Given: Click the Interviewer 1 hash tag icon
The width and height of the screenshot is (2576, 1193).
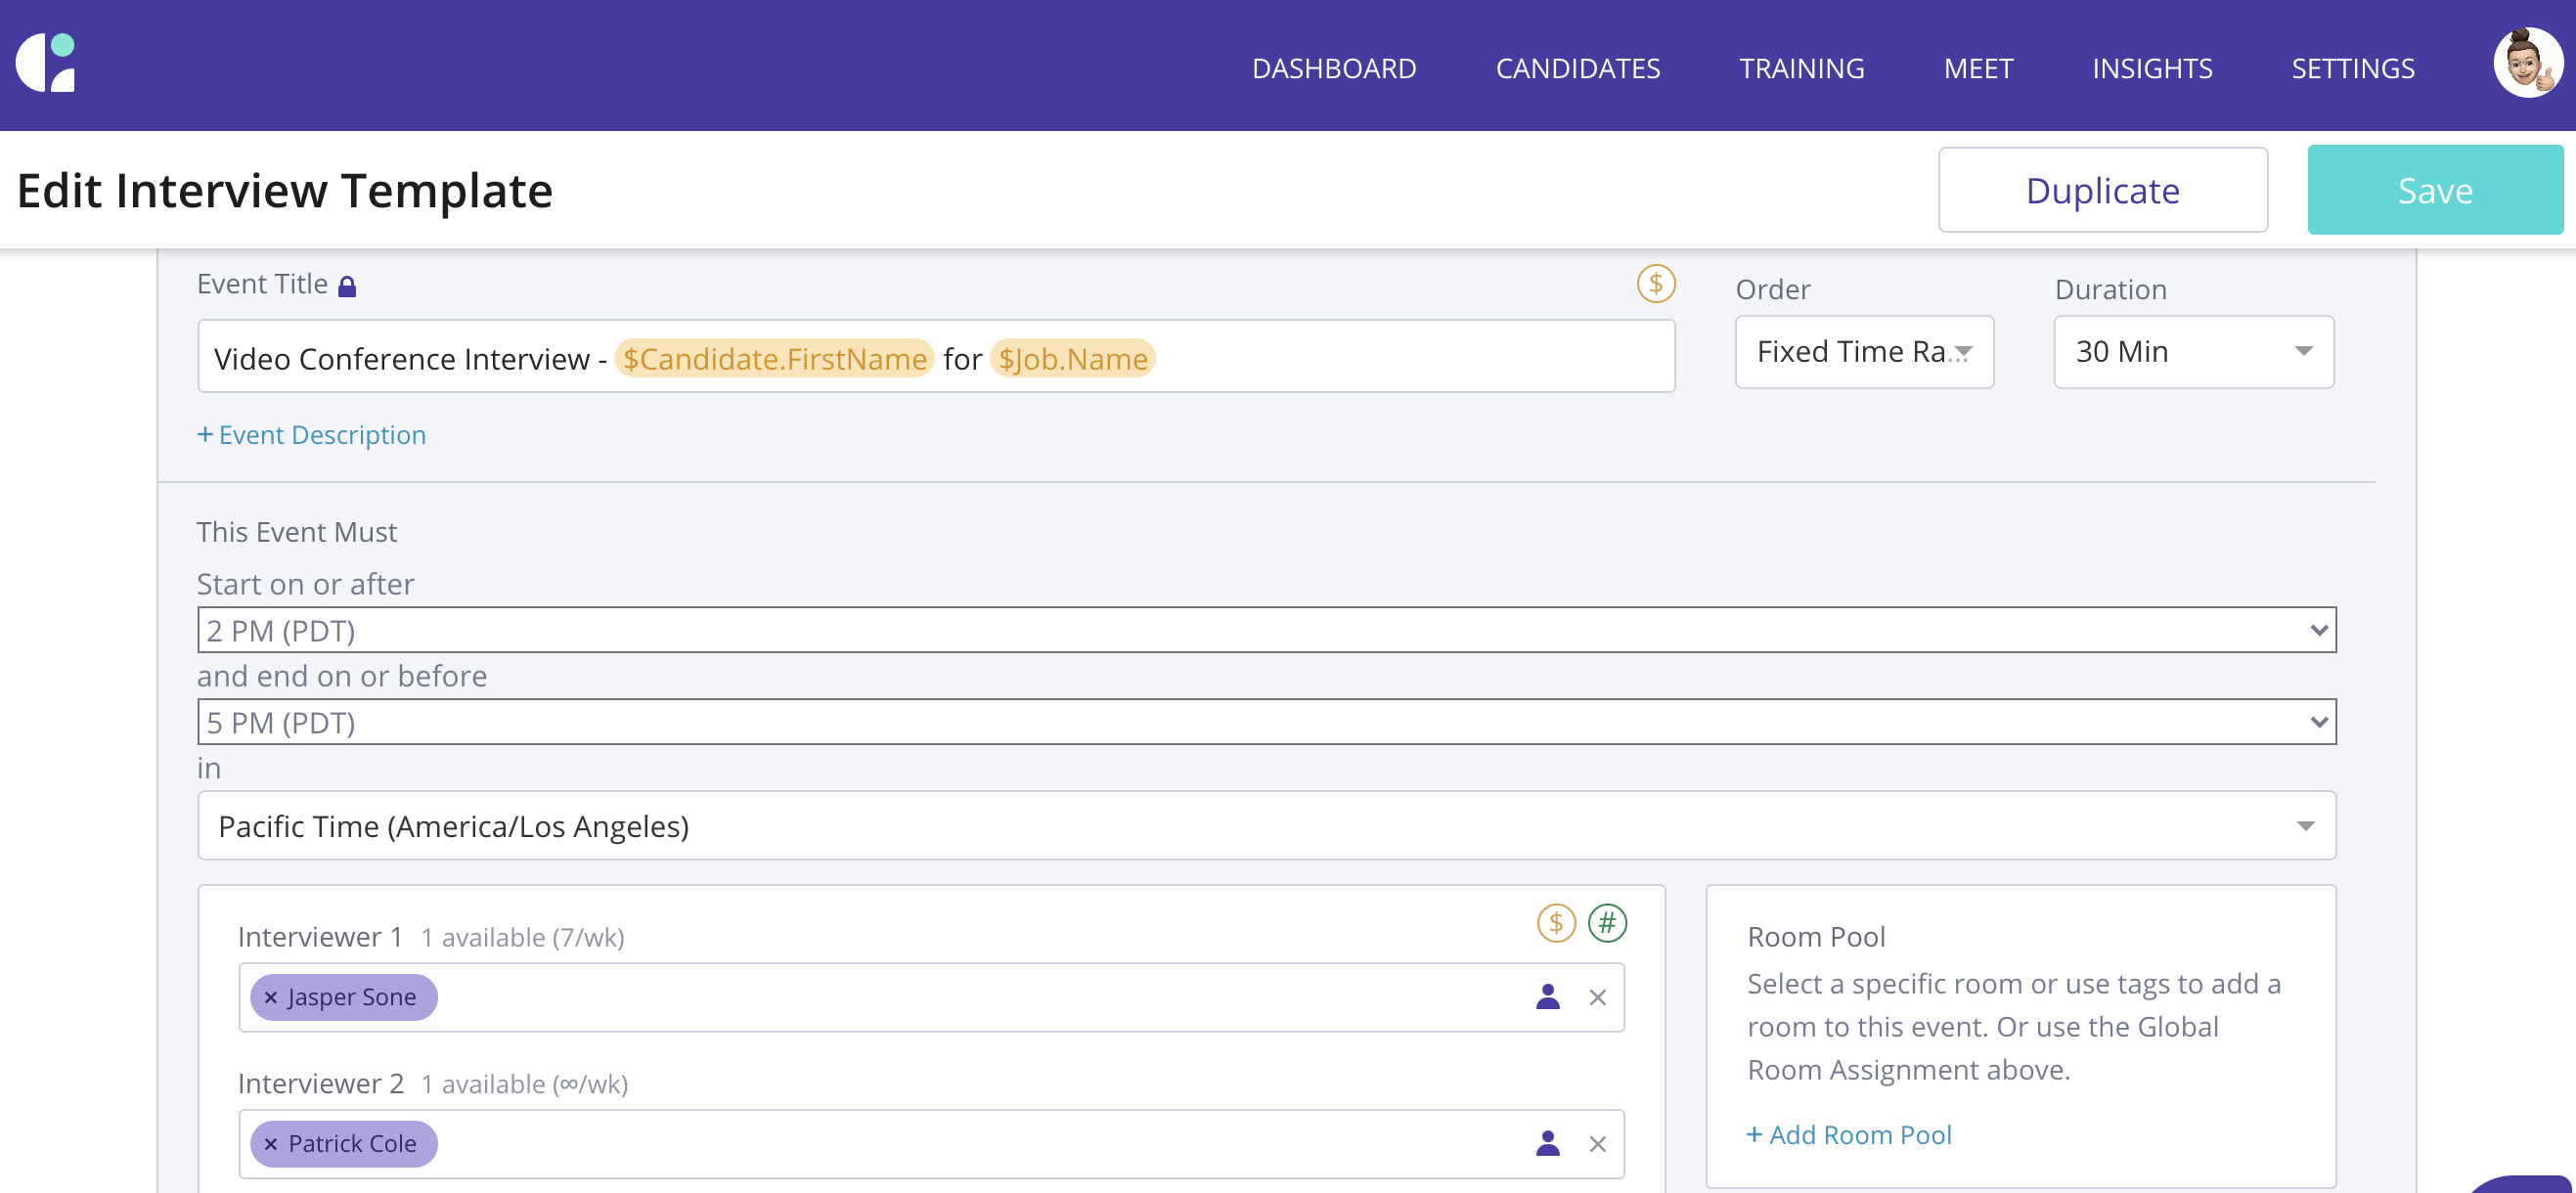Looking at the screenshot, I should [x=1607, y=923].
